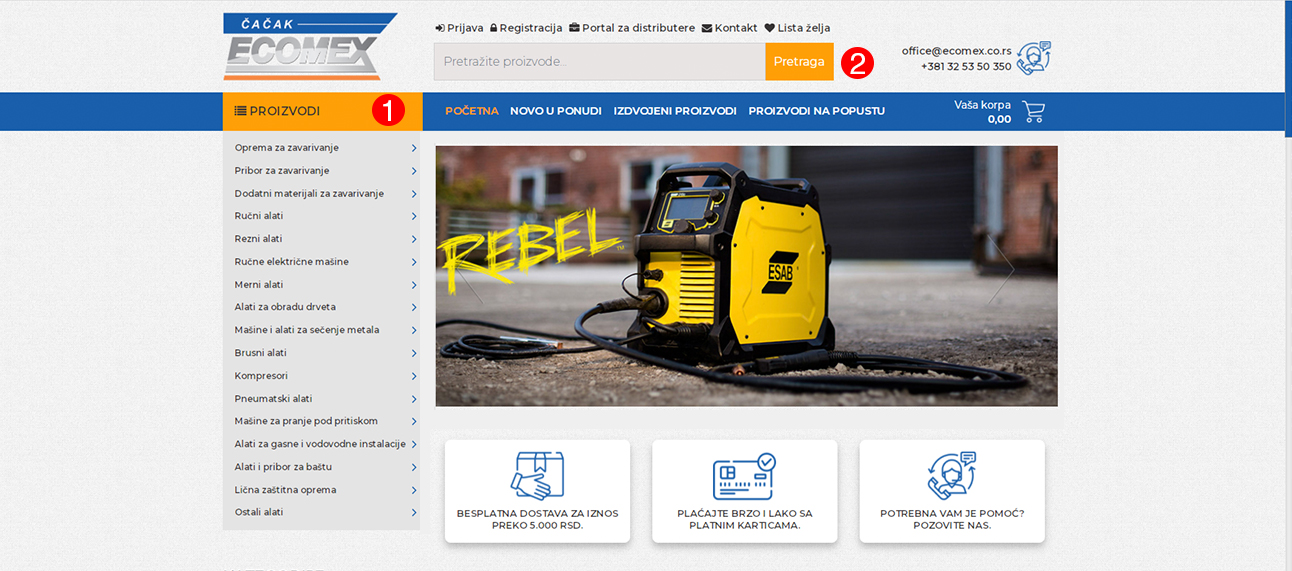
Task: Click office@ecomex.co.rs email address
Action: [956, 51]
